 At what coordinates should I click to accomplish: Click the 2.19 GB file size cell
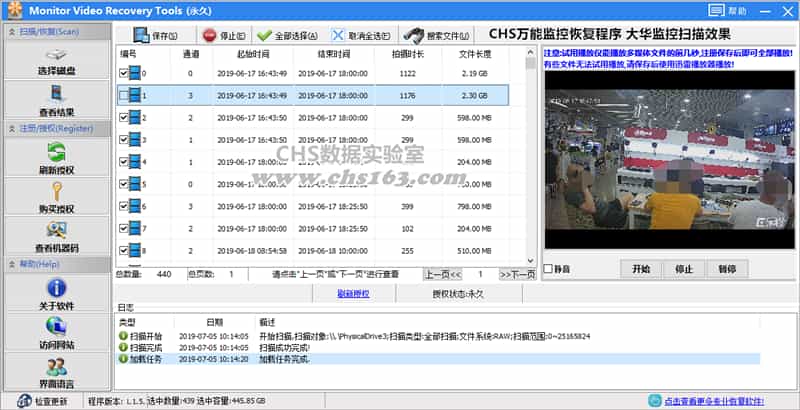(x=475, y=73)
